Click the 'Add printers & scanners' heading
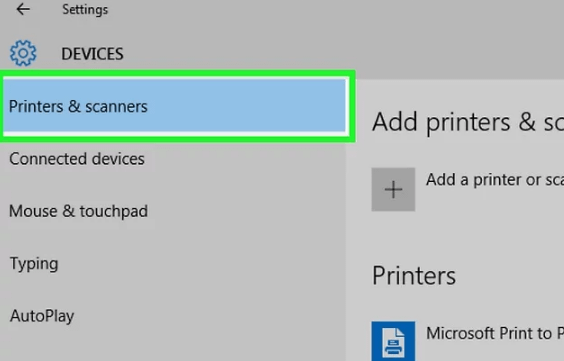 (x=468, y=122)
